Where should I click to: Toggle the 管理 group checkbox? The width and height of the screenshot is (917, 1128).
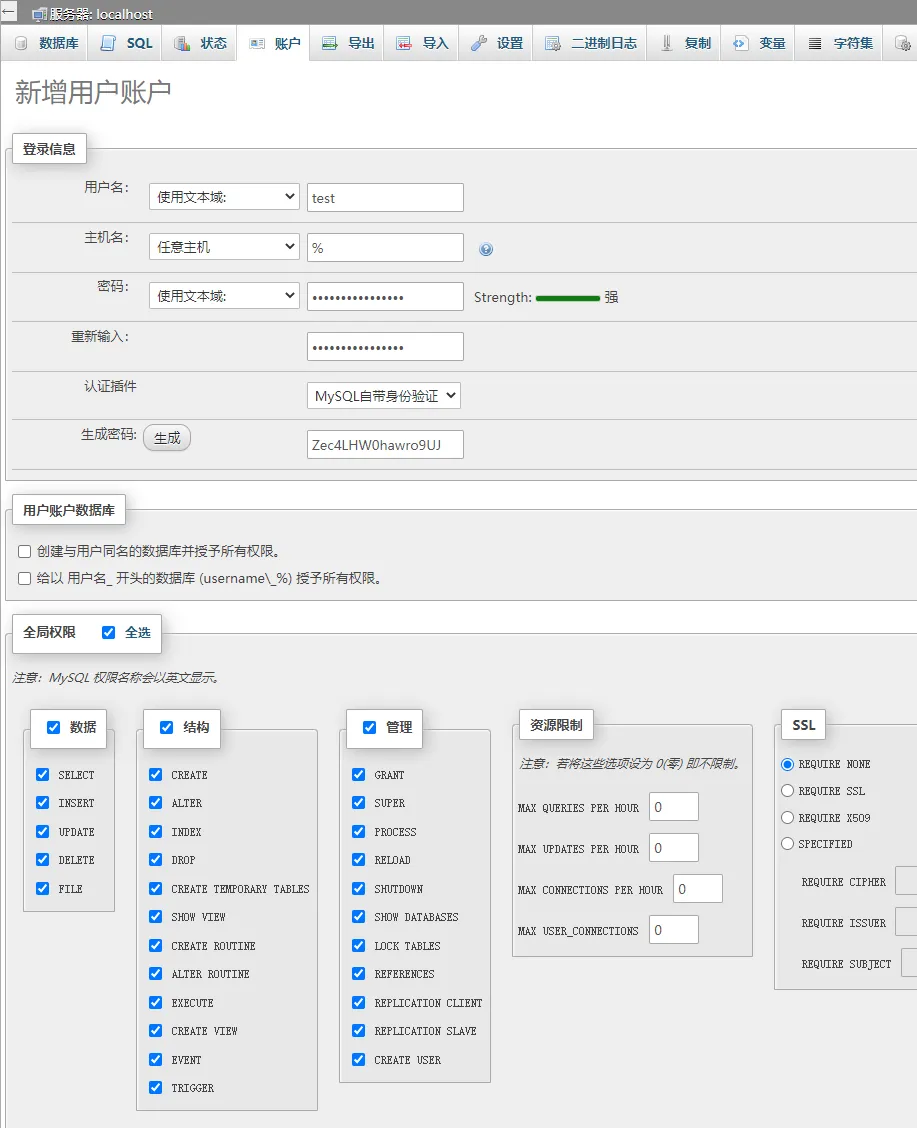pyautogui.click(x=370, y=727)
